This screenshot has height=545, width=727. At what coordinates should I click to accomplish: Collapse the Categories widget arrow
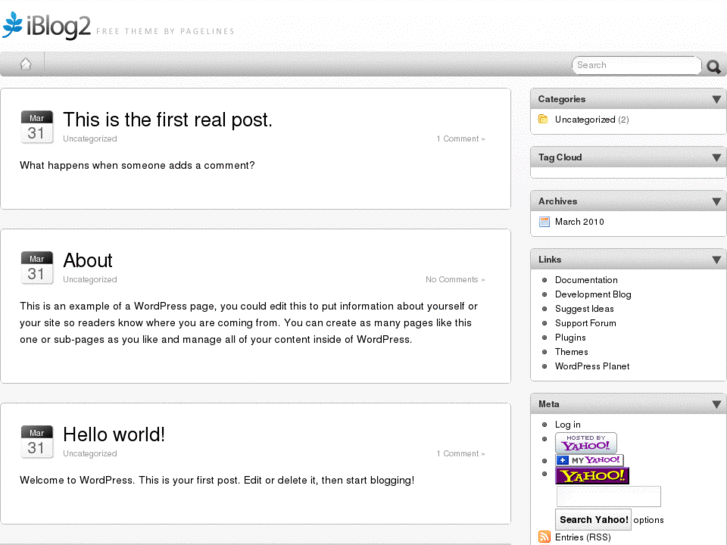click(716, 99)
